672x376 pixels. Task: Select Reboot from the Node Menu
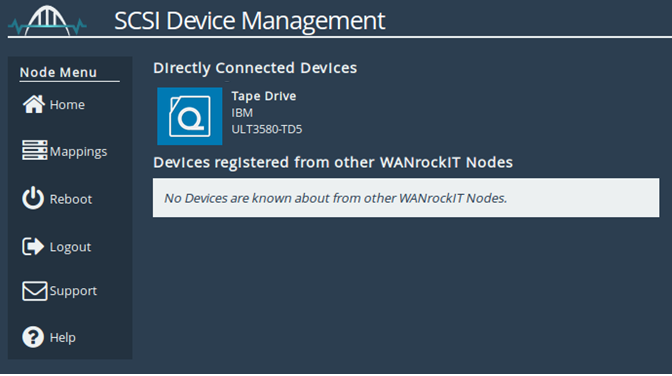(71, 199)
